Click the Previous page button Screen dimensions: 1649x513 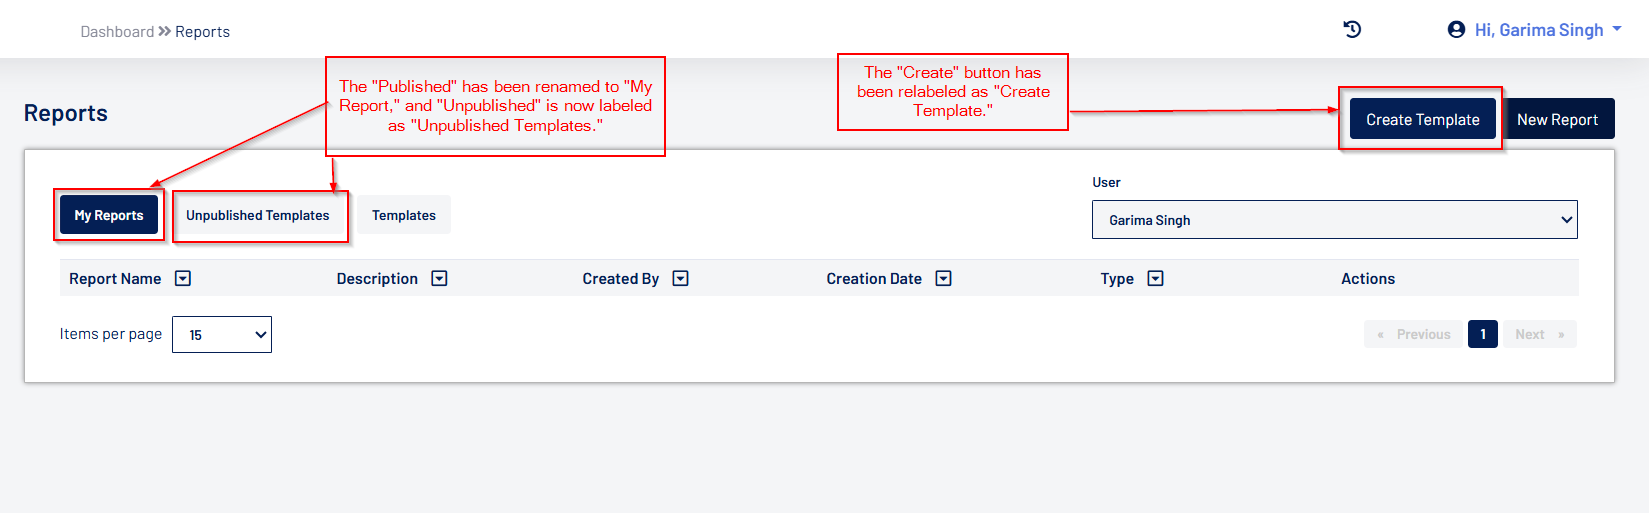pyautogui.click(x=1414, y=334)
